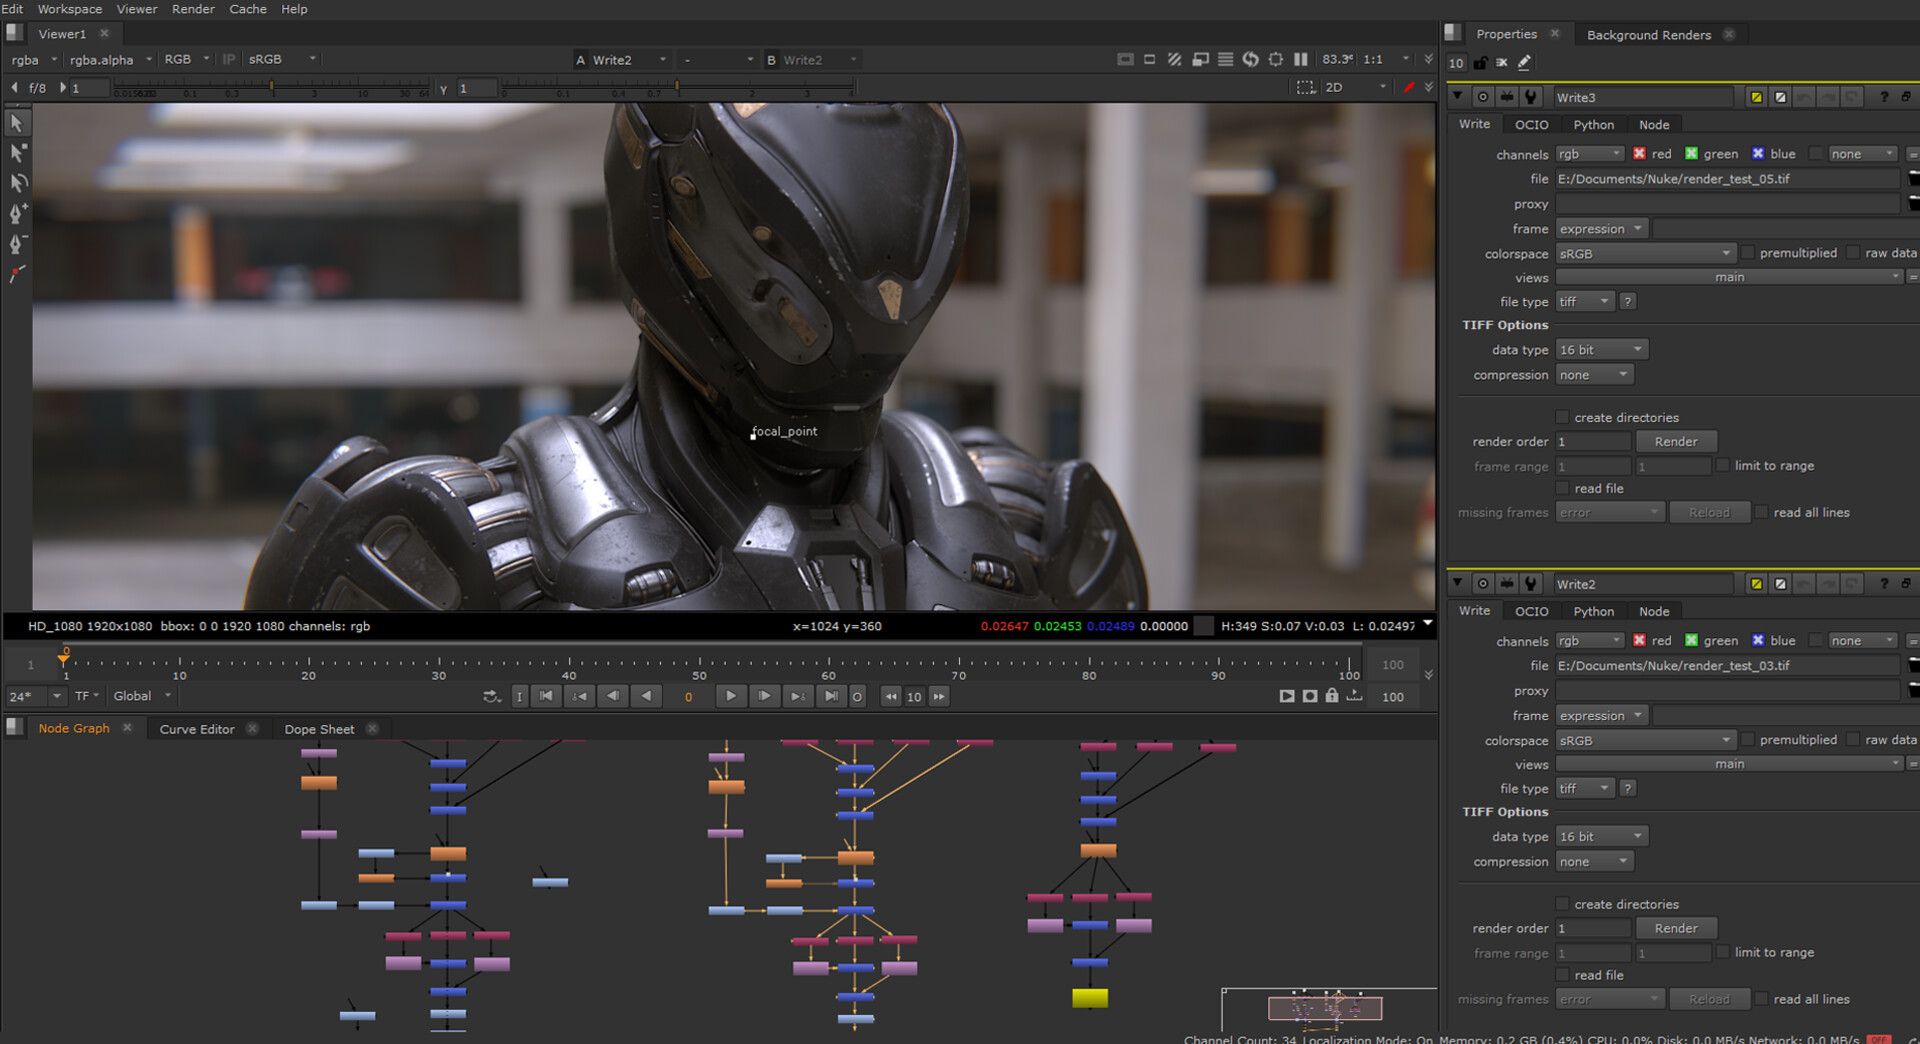The image size is (1920, 1044).
Task: Switch to the Curve Editor tab
Action: (197, 729)
